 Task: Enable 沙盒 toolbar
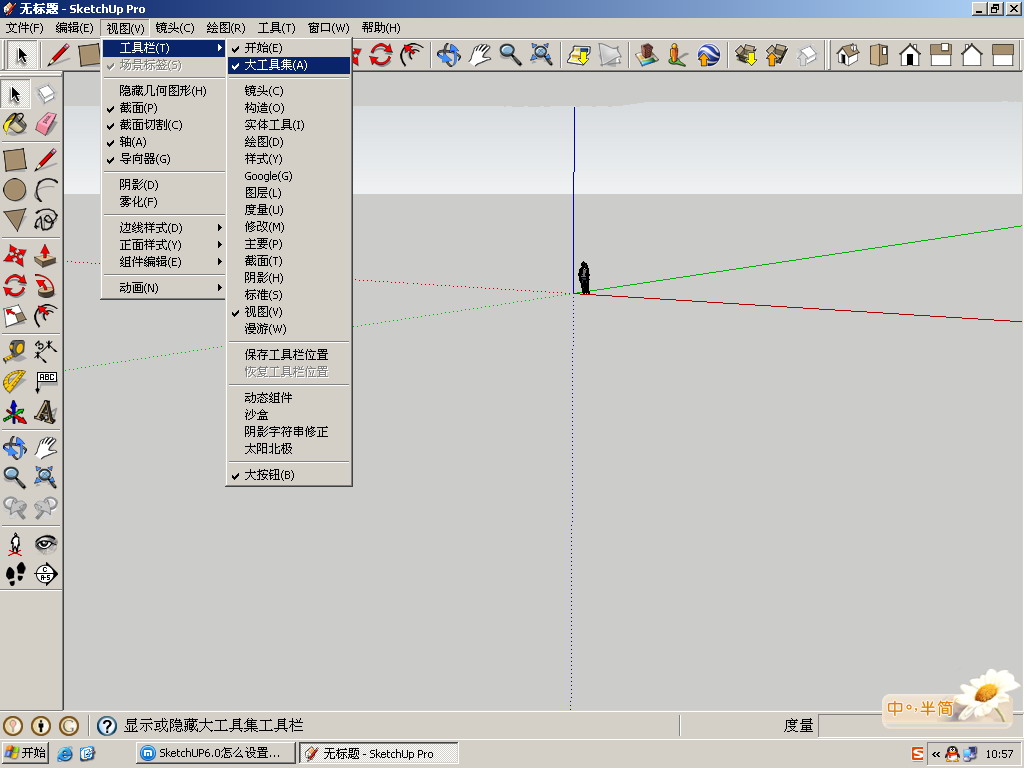[x=289, y=415]
